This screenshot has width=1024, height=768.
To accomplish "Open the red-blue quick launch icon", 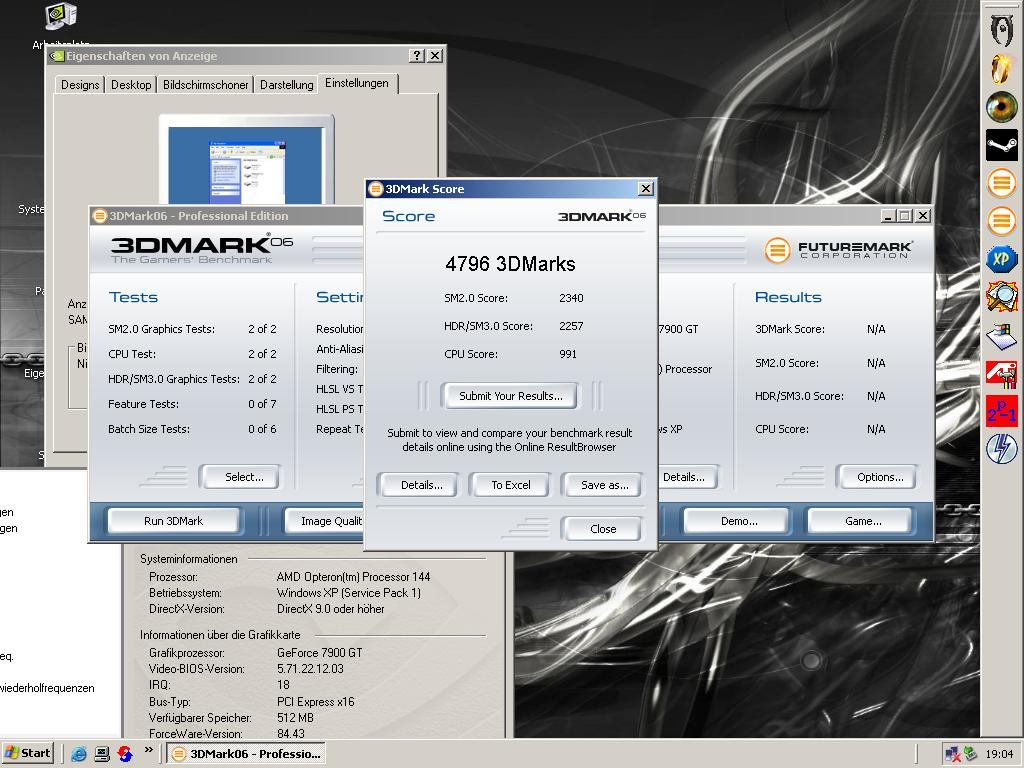I will click(x=125, y=754).
